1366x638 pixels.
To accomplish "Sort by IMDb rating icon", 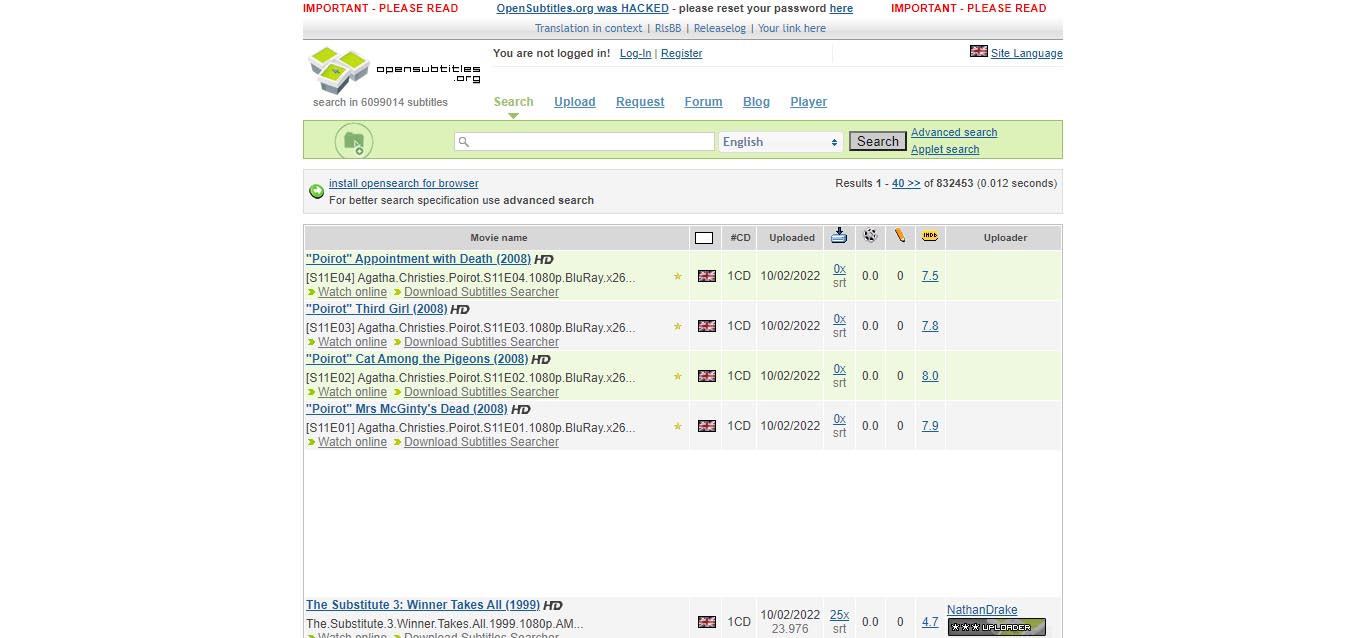I will [x=930, y=236].
